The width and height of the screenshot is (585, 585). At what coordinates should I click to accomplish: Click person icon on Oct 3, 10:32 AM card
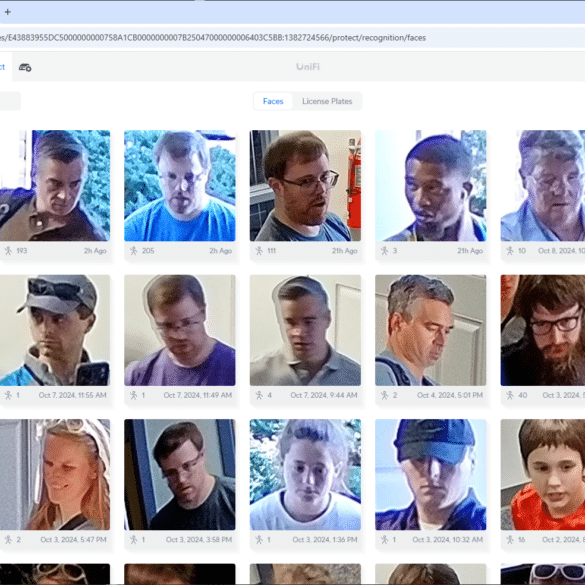(x=385, y=539)
